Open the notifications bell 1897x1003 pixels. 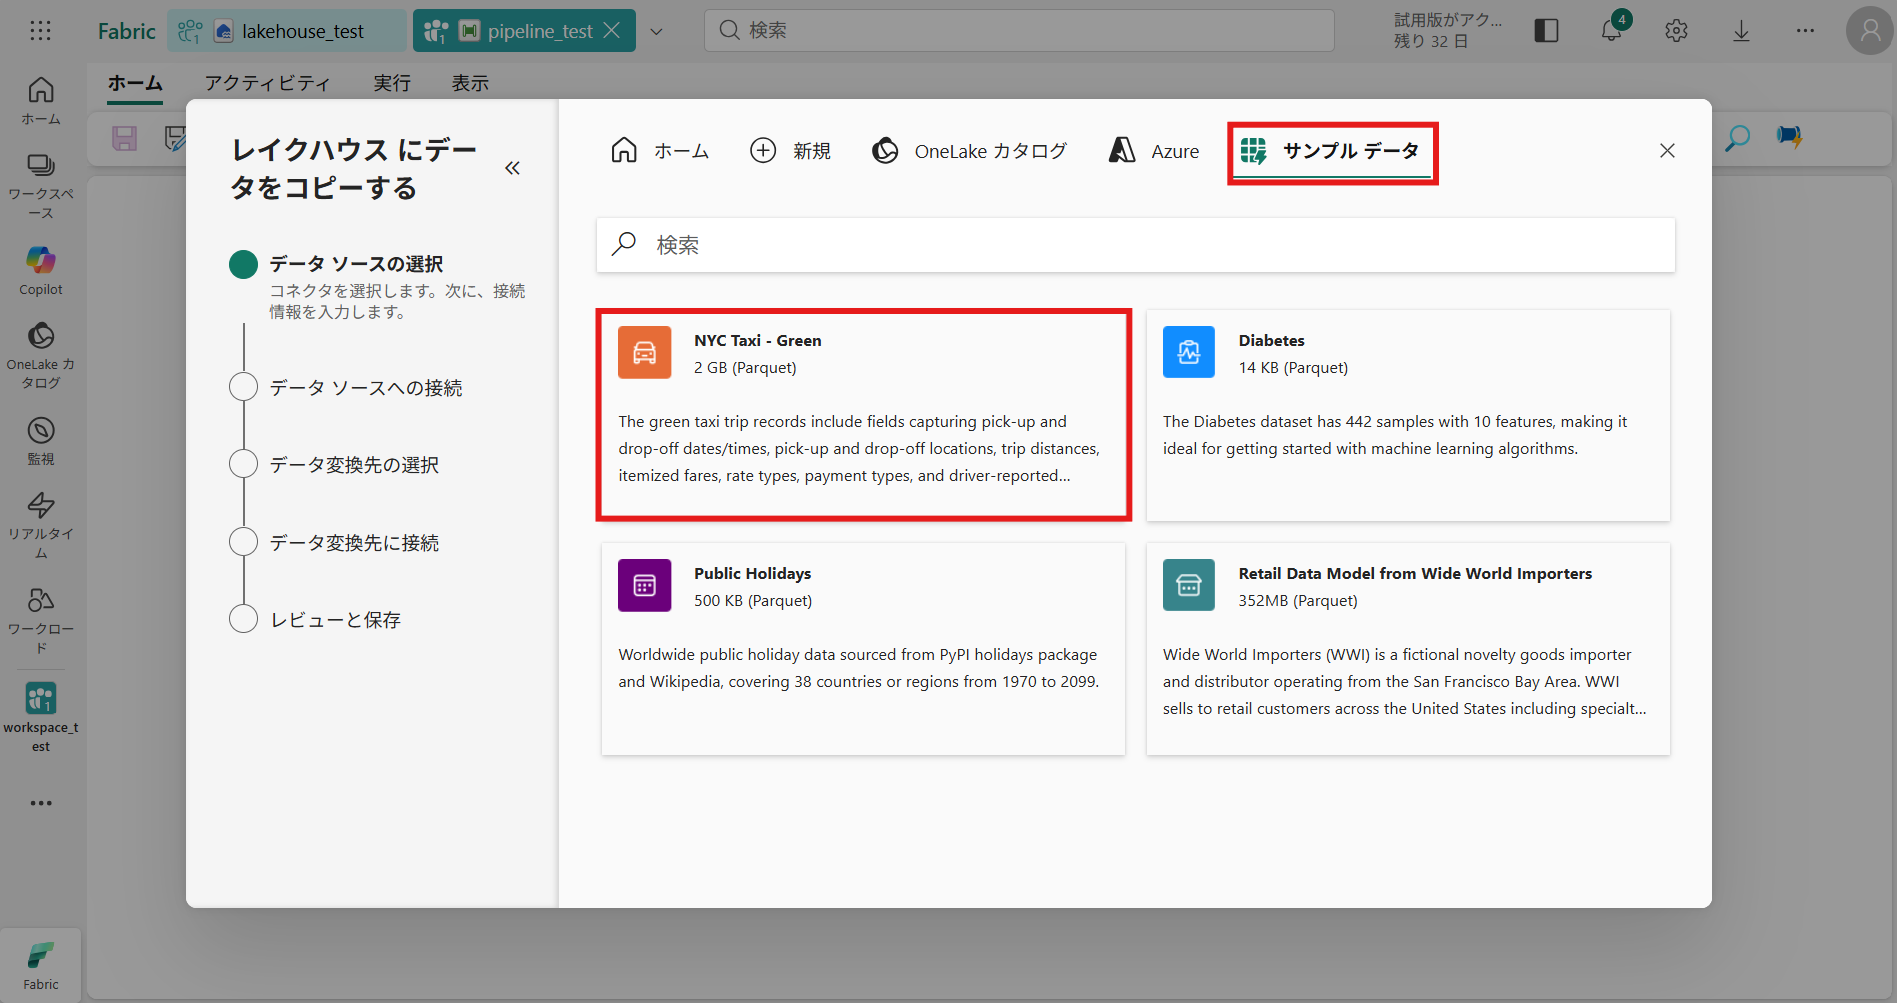click(x=1611, y=31)
